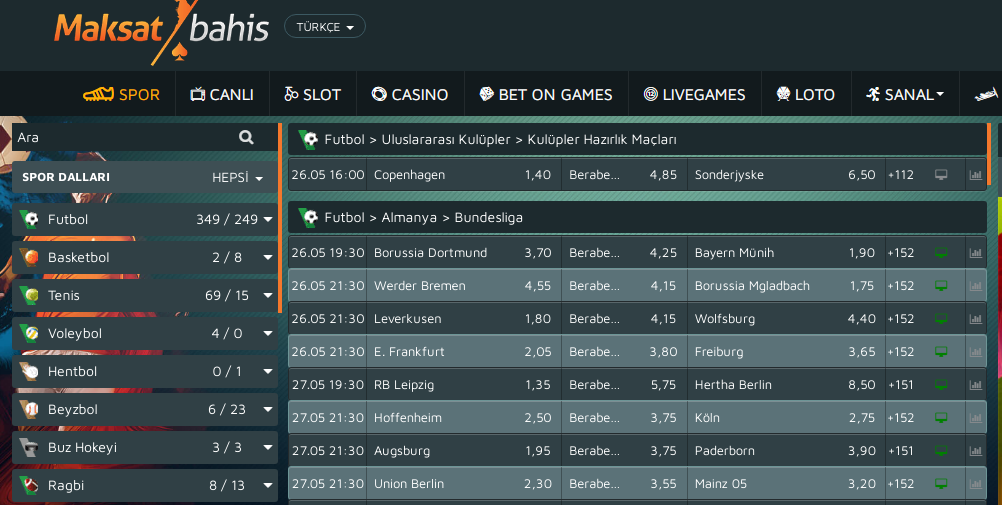Open the HEPSİ sports filter dropdown

(237, 178)
